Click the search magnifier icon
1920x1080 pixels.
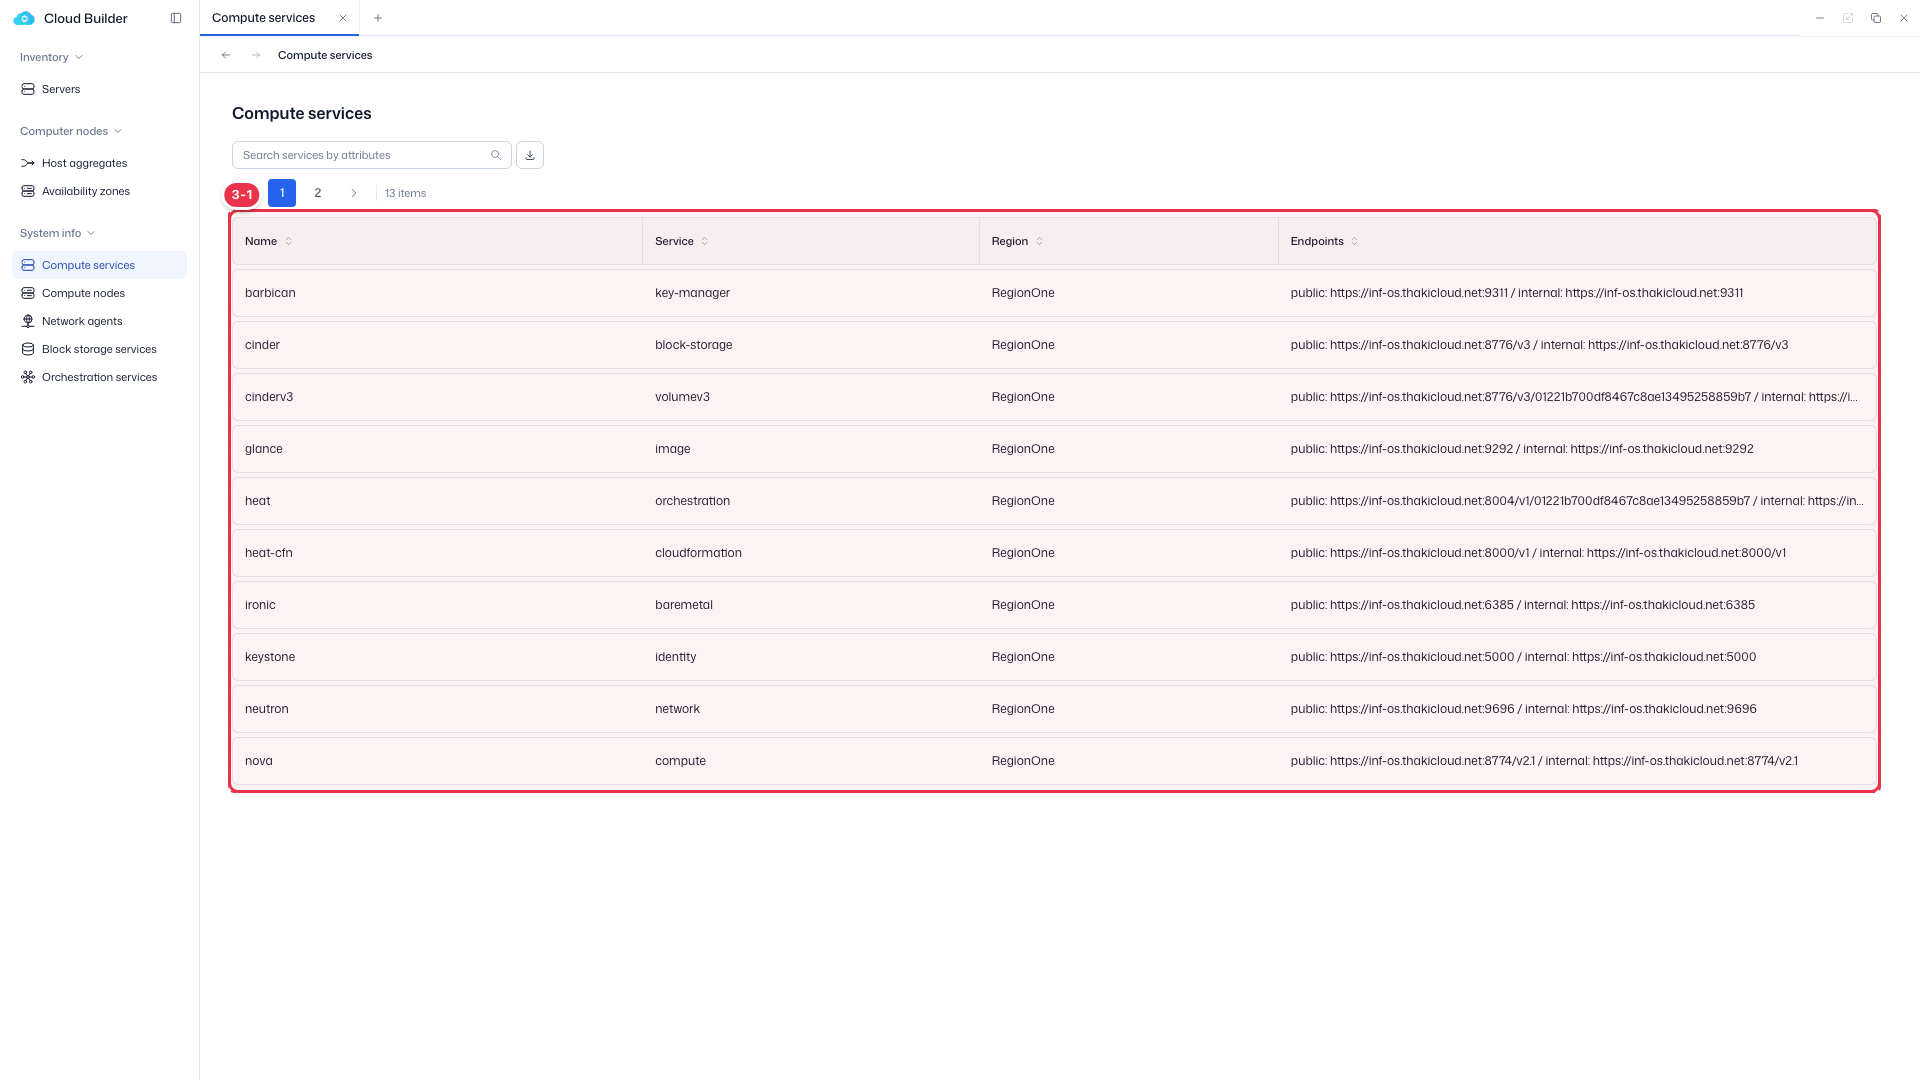[496, 155]
